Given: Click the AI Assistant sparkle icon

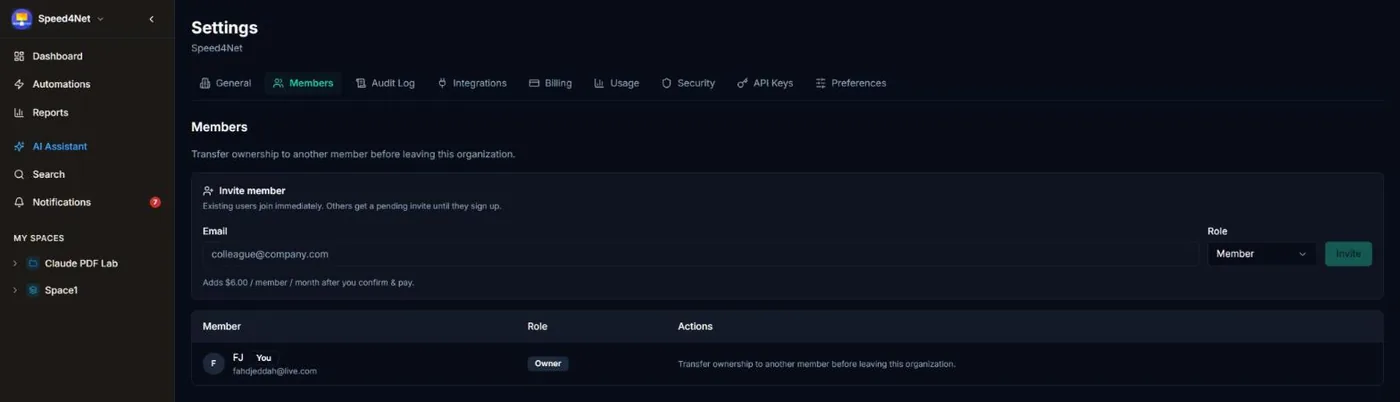Looking at the screenshot, I should pos(19,146).
